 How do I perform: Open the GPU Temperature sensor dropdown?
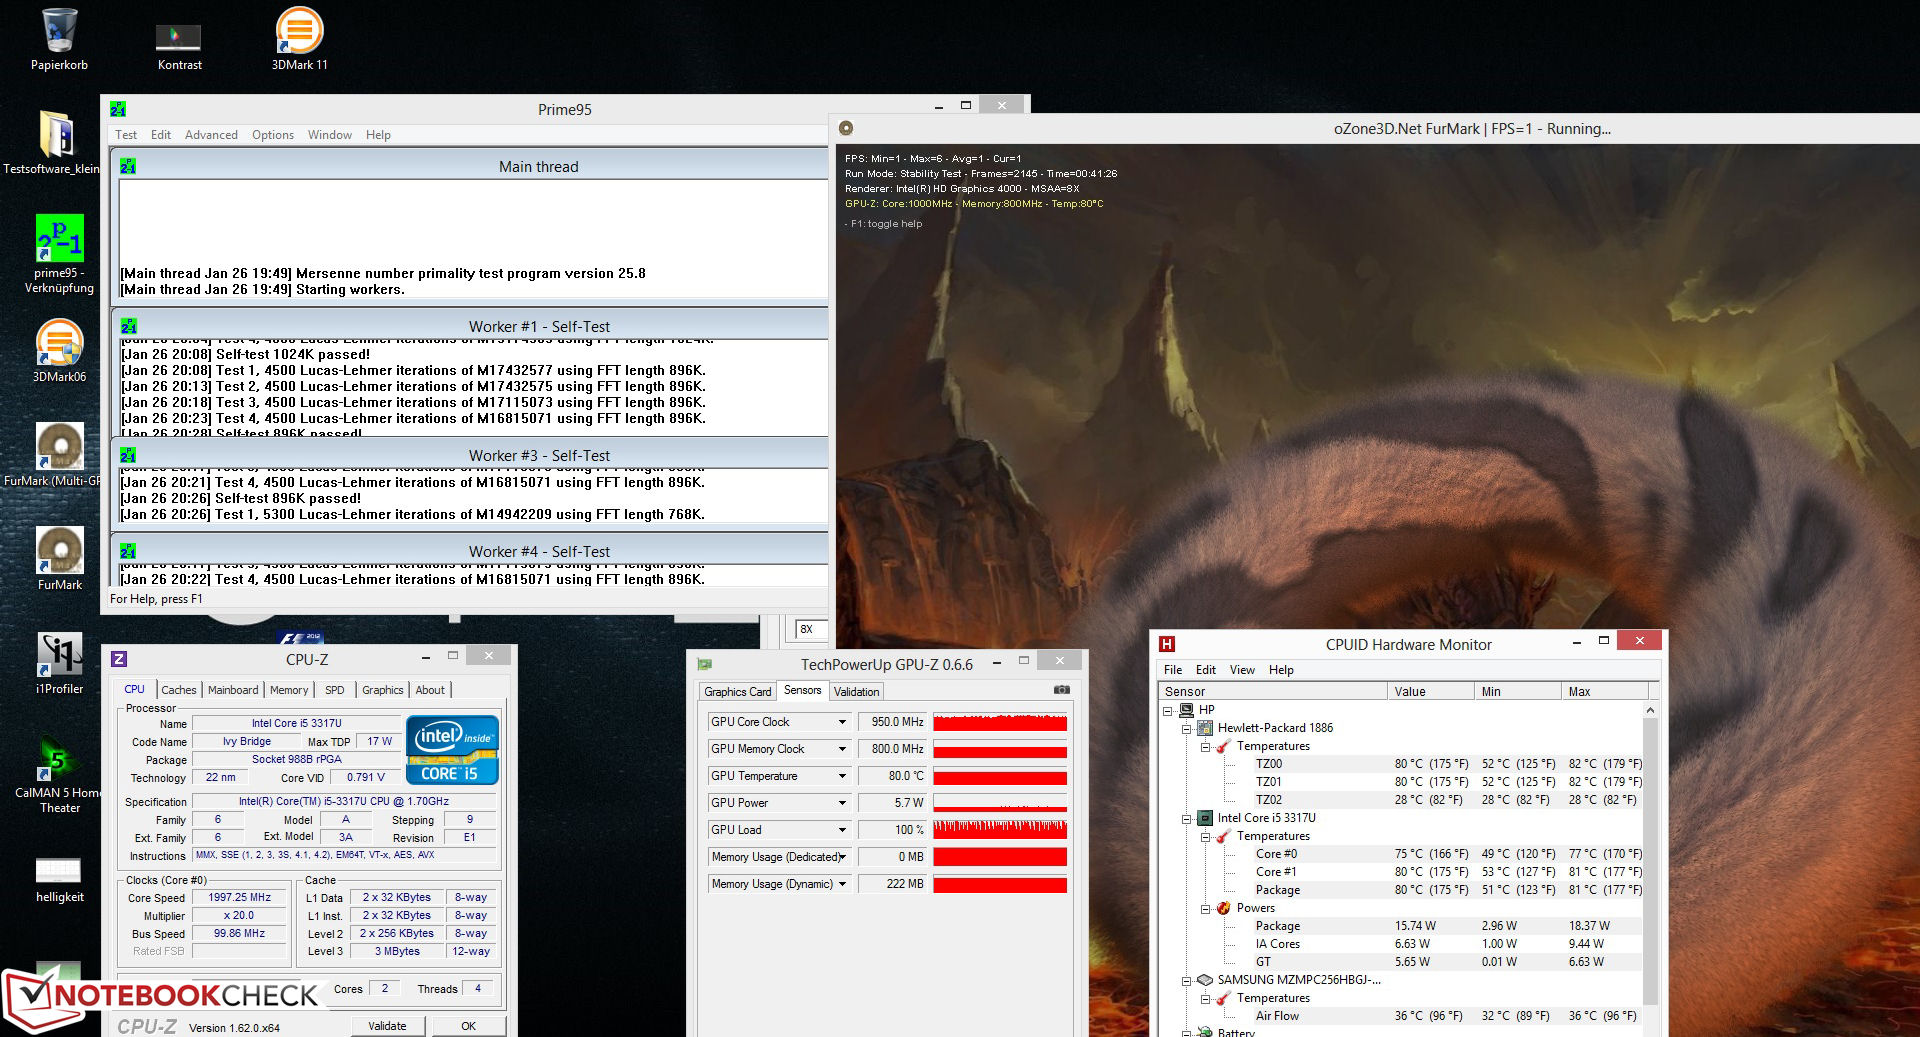coord(842,776)
